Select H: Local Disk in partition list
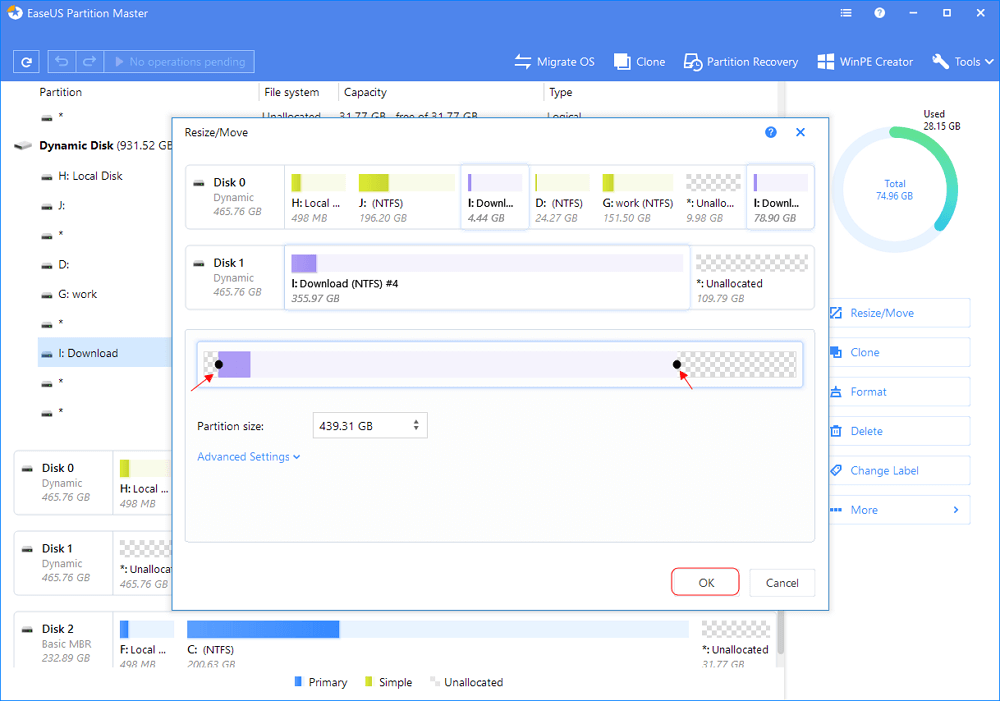This screenshot has height=701, width=1000. [x=90, y=176]
